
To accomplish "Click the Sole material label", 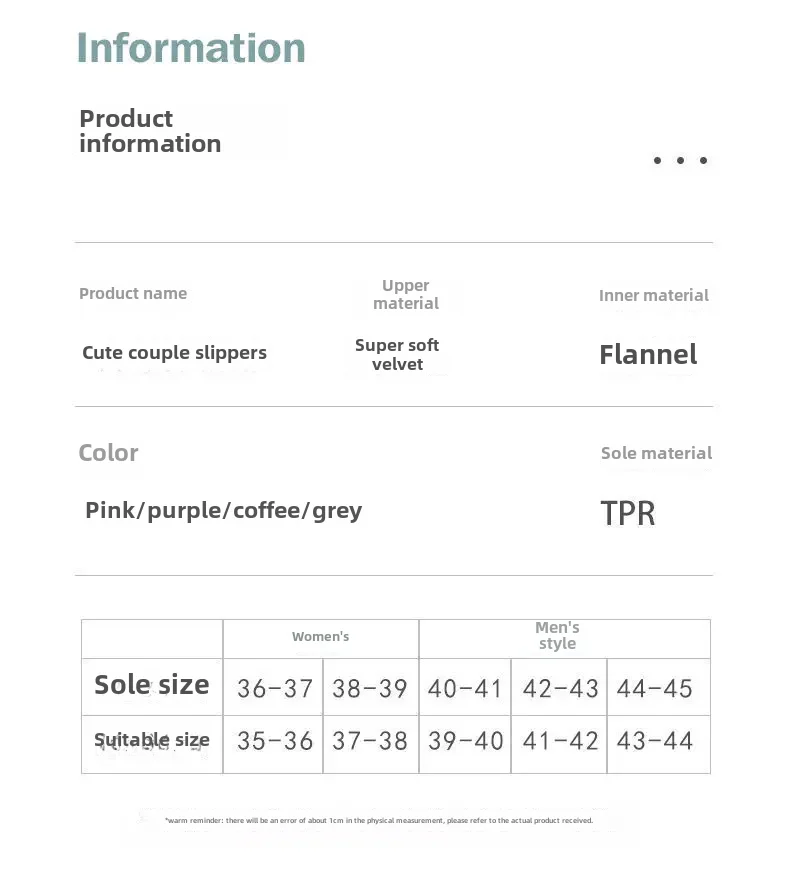I will pyautogui.click(x=656, y=453).
